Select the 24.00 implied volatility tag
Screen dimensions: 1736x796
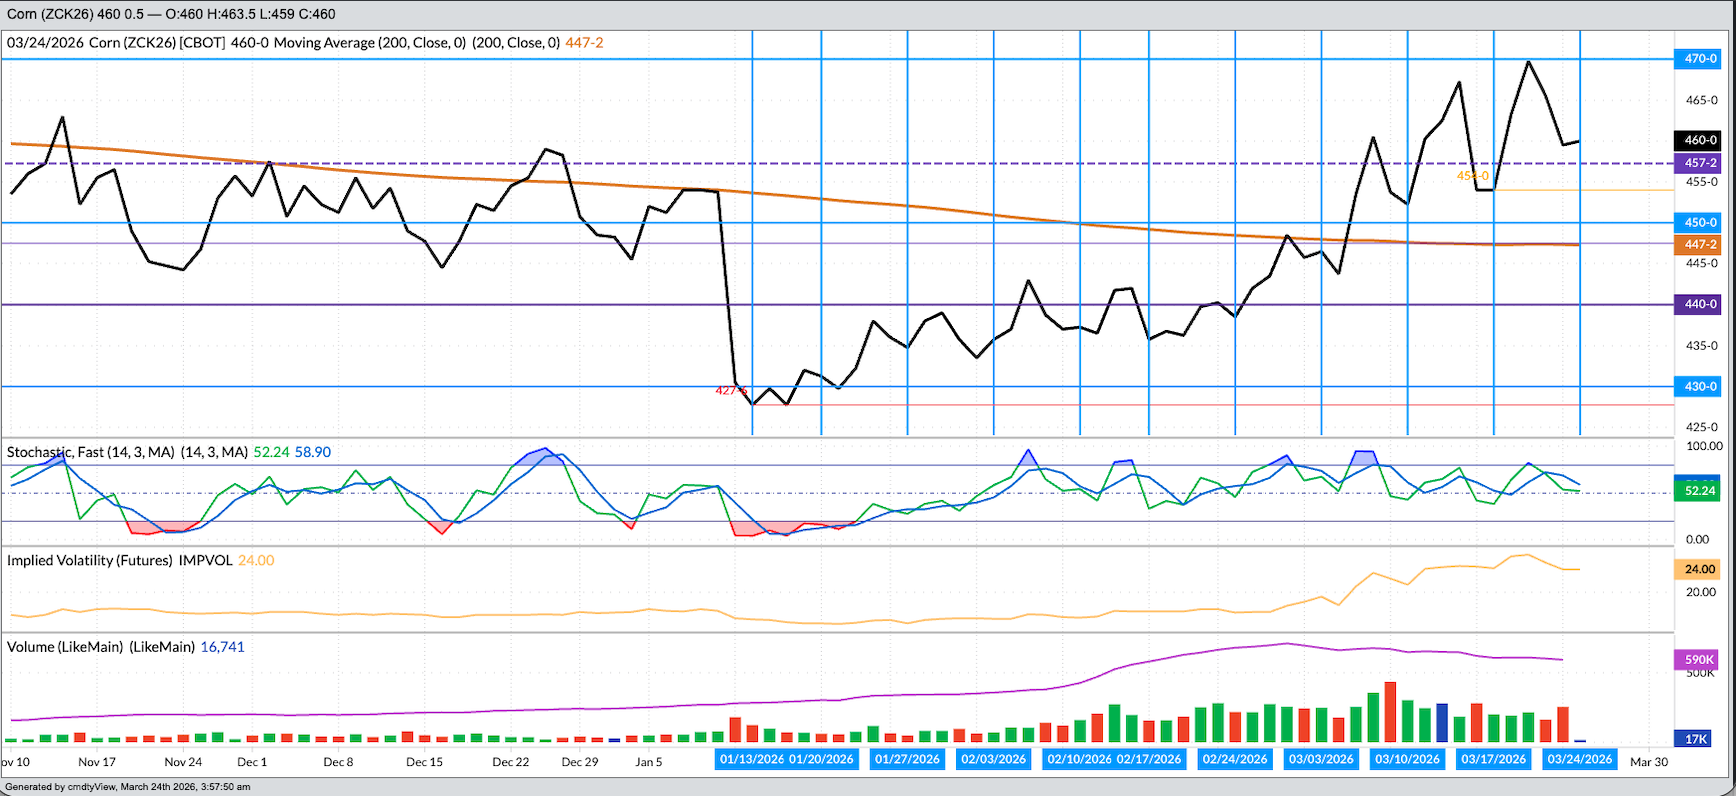click(x=1698, y=569)
